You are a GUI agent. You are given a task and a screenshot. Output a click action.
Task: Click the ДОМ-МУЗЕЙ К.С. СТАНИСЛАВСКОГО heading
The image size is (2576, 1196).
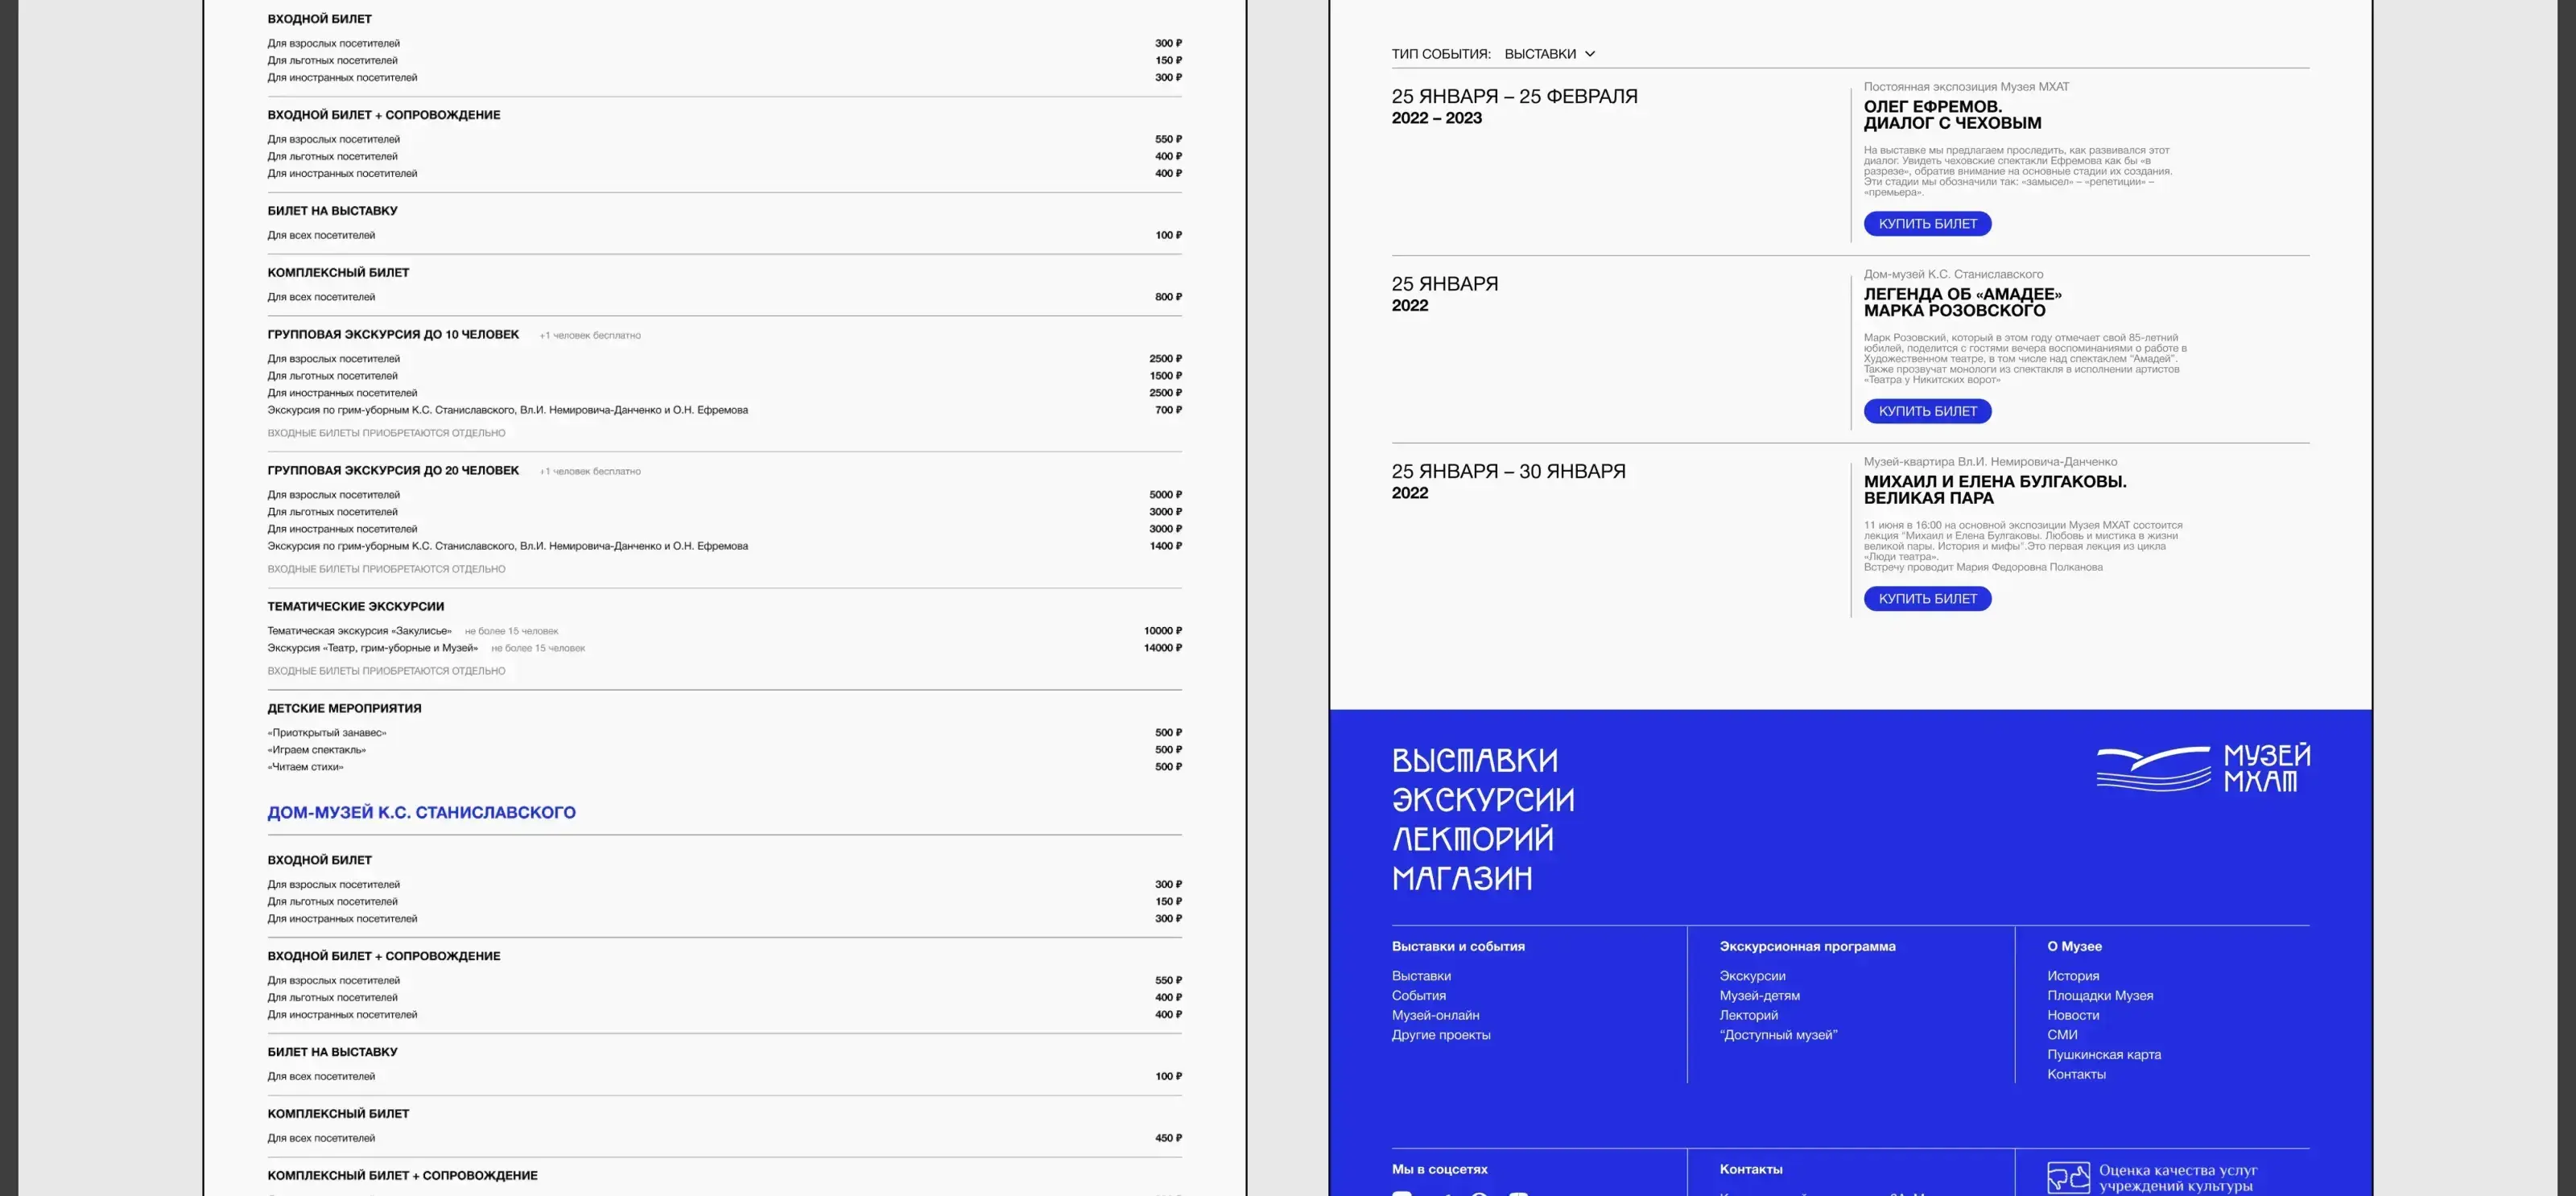(x=421, y=812)
